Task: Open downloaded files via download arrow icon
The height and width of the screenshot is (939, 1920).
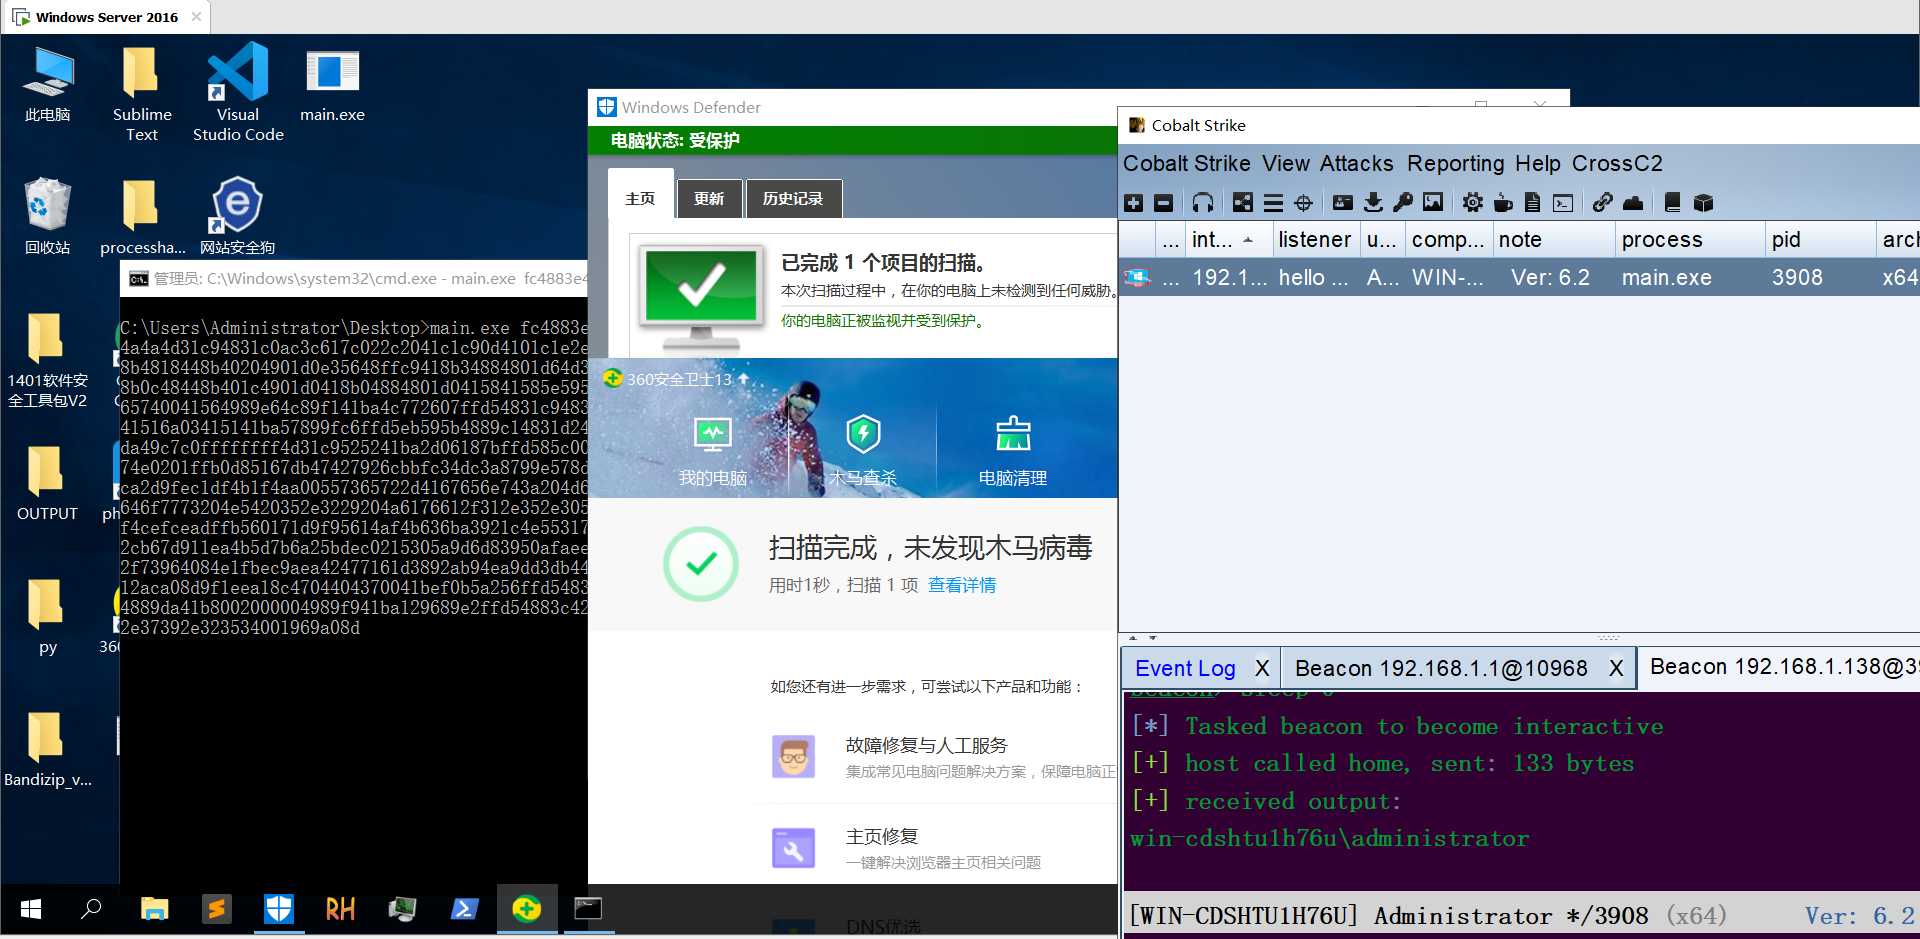Action: (x=1373, y=203)
